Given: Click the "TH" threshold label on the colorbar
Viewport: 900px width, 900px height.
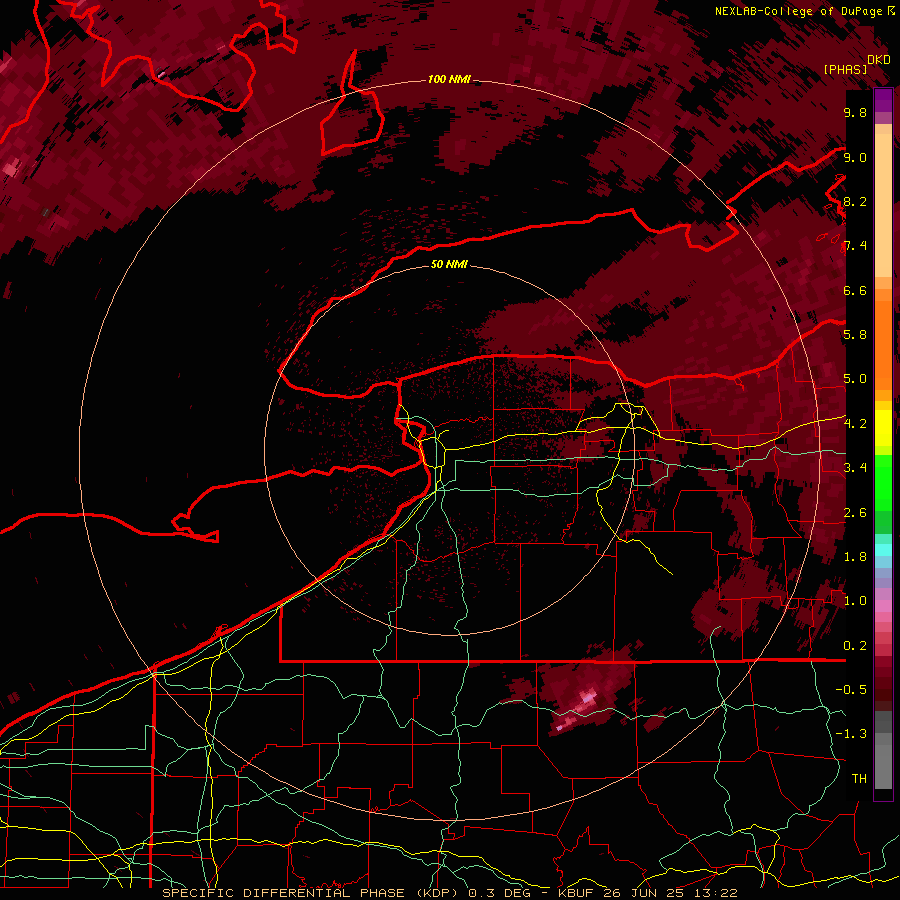Looking at the screenshot, I should (859, 779).
